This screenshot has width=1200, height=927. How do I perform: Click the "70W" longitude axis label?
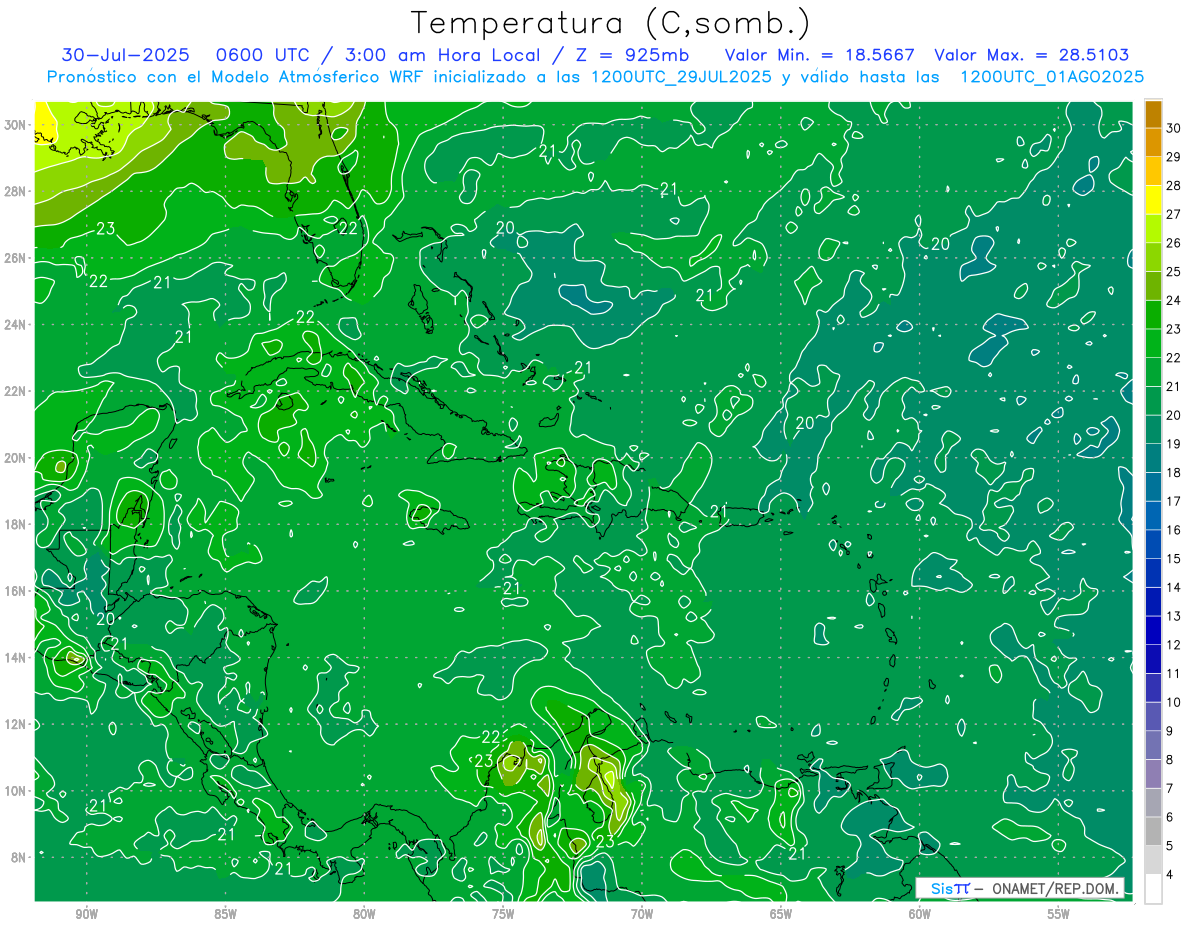pyautogui.click(x=642, y=914)
